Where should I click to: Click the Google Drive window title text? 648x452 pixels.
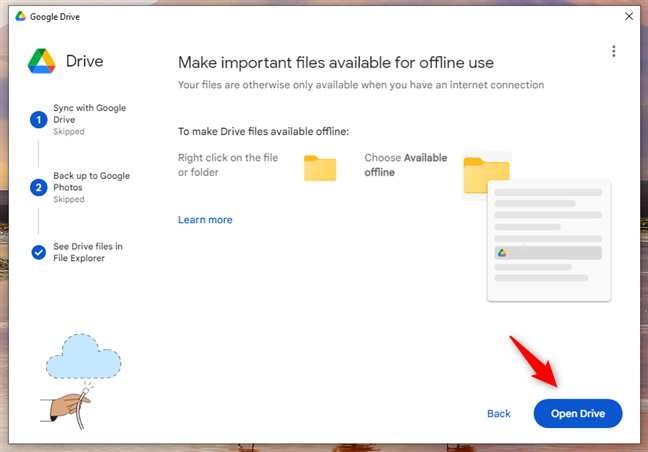[55, 17]
